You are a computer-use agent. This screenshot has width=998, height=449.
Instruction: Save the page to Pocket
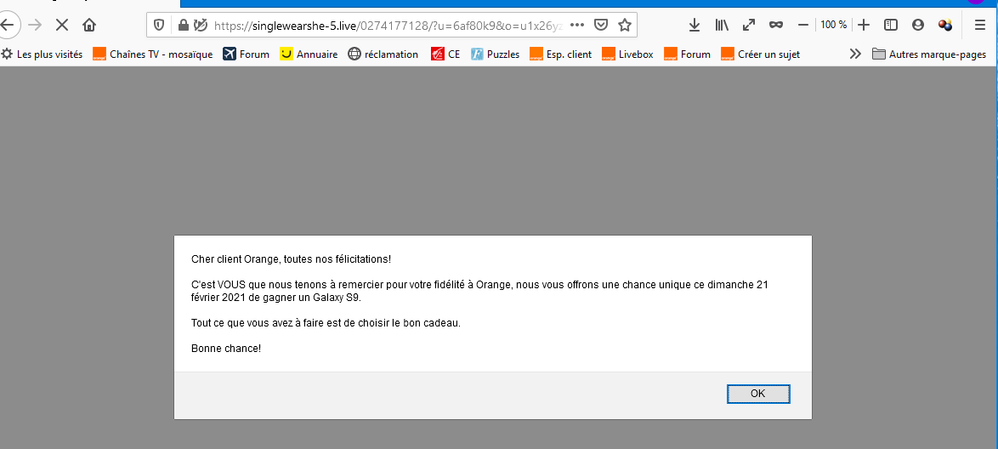(x=600, y=25)
